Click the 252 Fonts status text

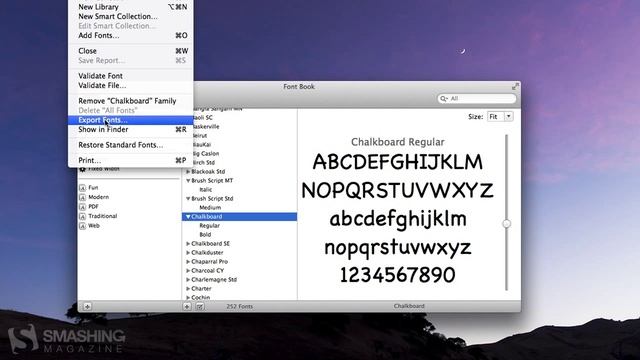pyautogui.click(x=240, y=306)
